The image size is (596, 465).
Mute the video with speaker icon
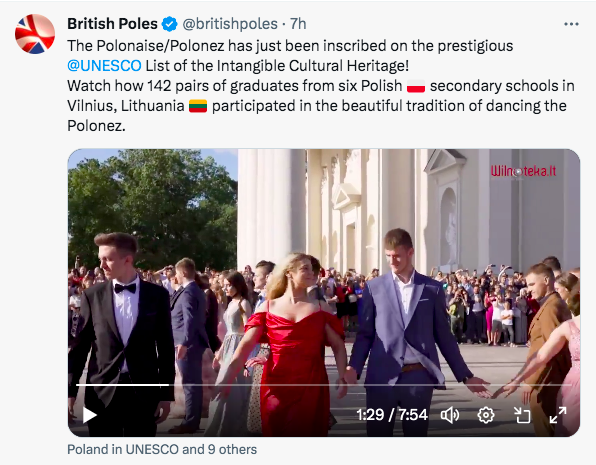pos(450,415)
